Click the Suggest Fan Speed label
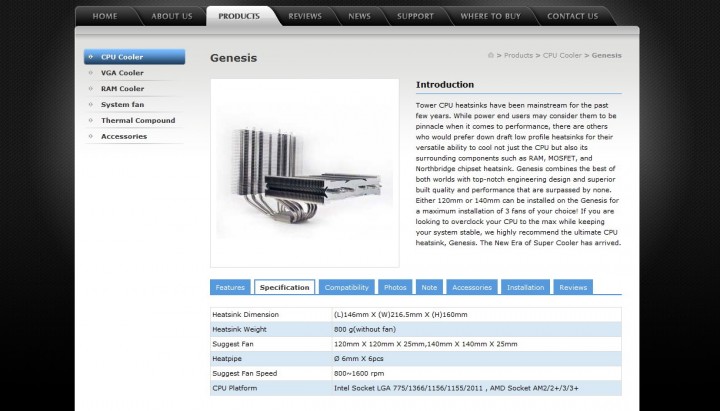The height and width of the screenshot is (411, 720). tap(245, 373)
